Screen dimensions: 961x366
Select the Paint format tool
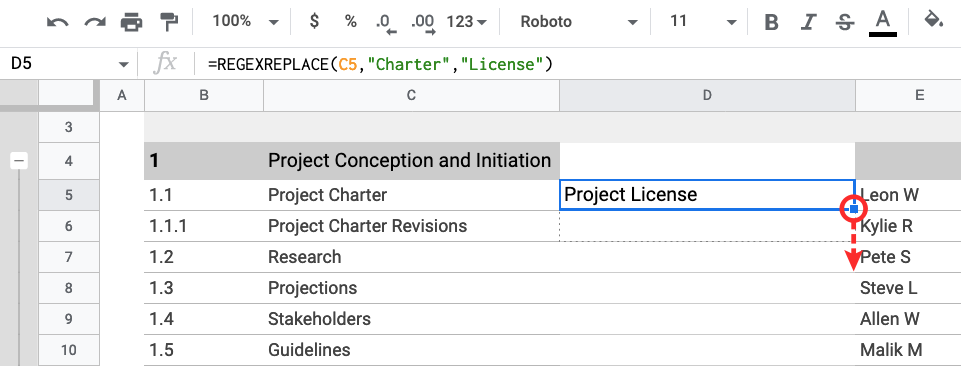pos(169,22)
